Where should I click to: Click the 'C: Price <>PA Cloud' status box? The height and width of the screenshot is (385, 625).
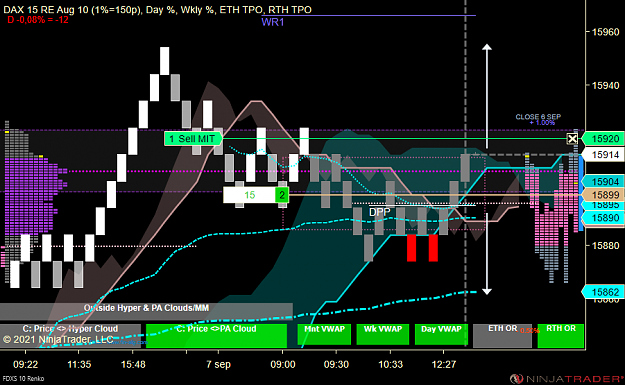(x=216, y=336)
